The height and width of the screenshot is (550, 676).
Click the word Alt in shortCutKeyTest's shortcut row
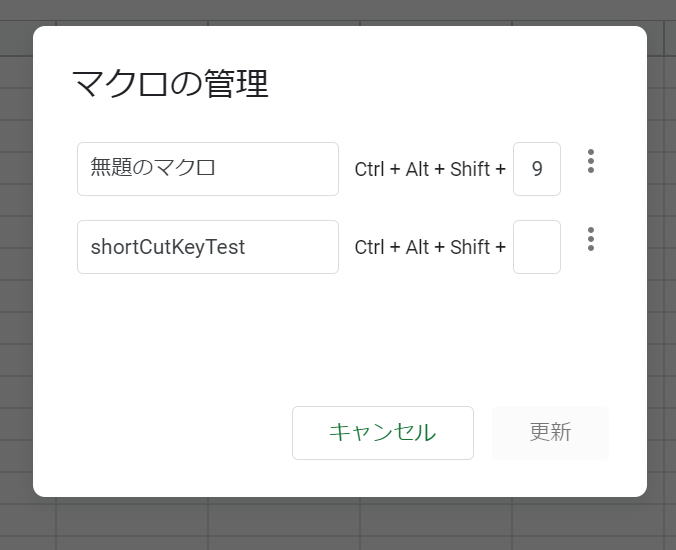click(x=417, y=247)
